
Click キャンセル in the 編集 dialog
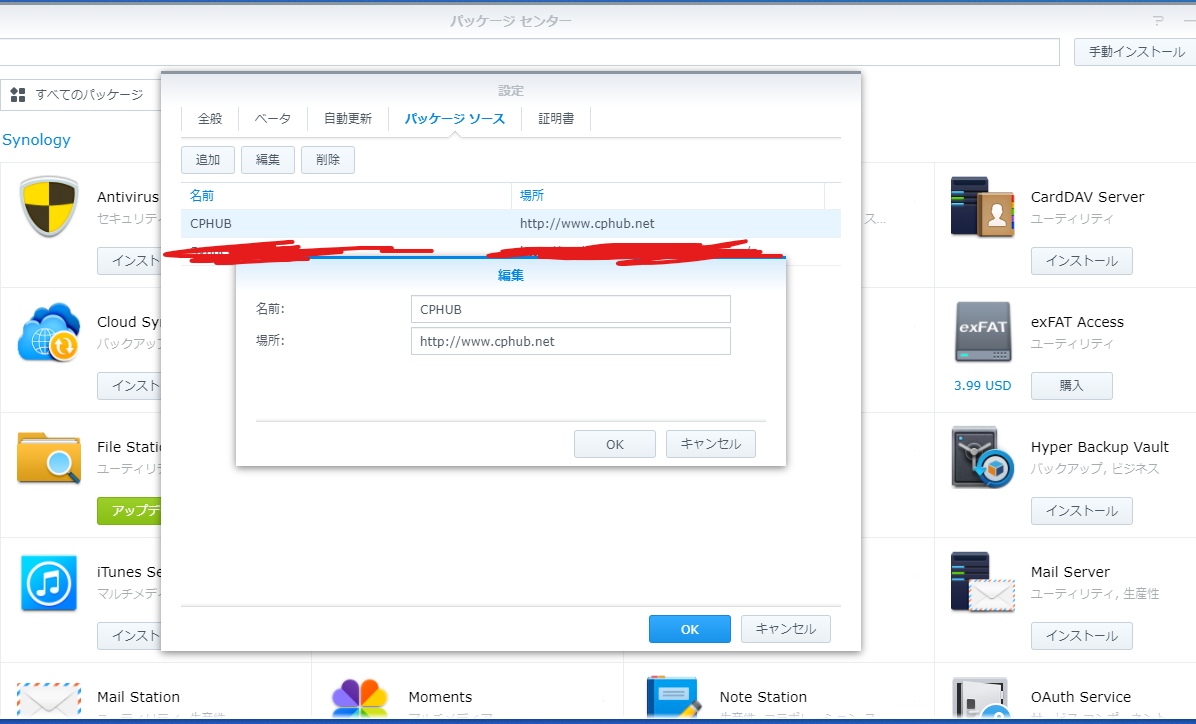711,444
